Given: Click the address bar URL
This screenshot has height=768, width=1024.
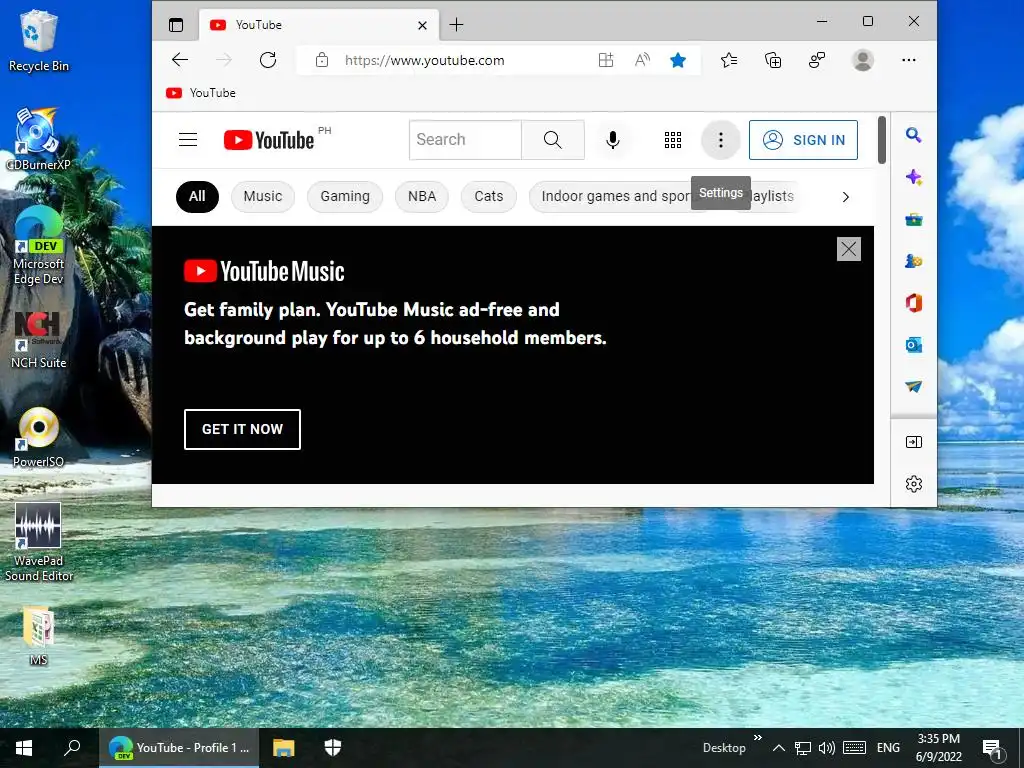Looking at the screenshot, I should [424, 60].
